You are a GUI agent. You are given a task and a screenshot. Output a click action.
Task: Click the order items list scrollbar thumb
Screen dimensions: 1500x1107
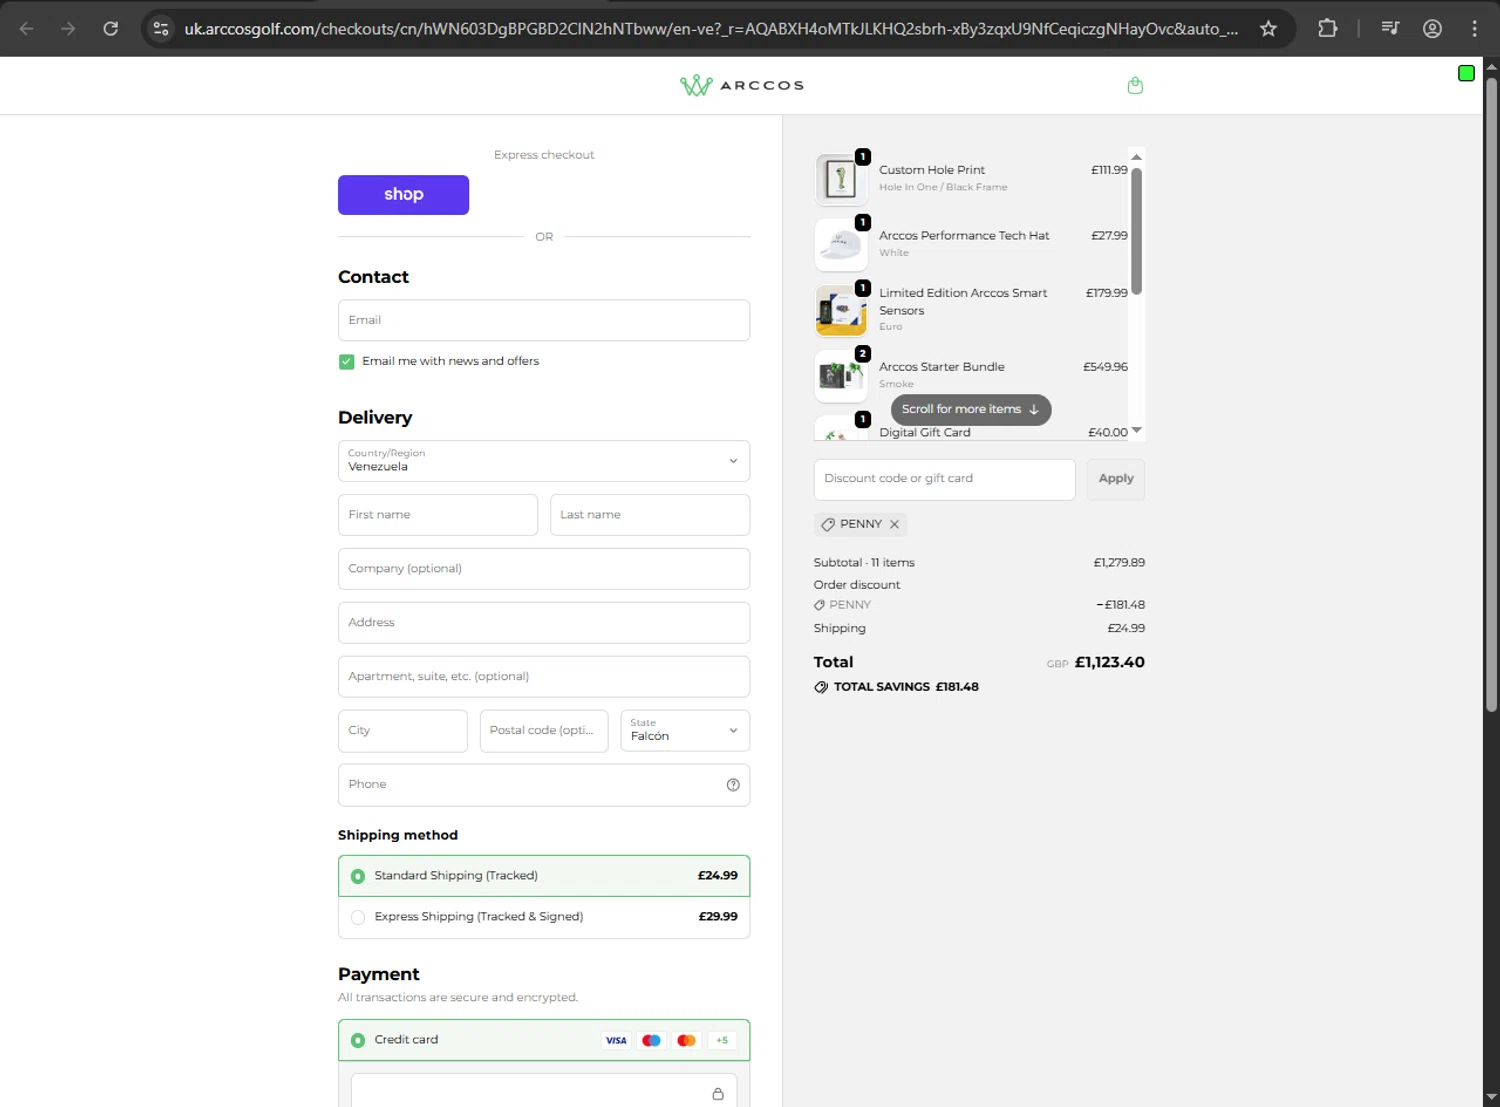click(1137, 231)
